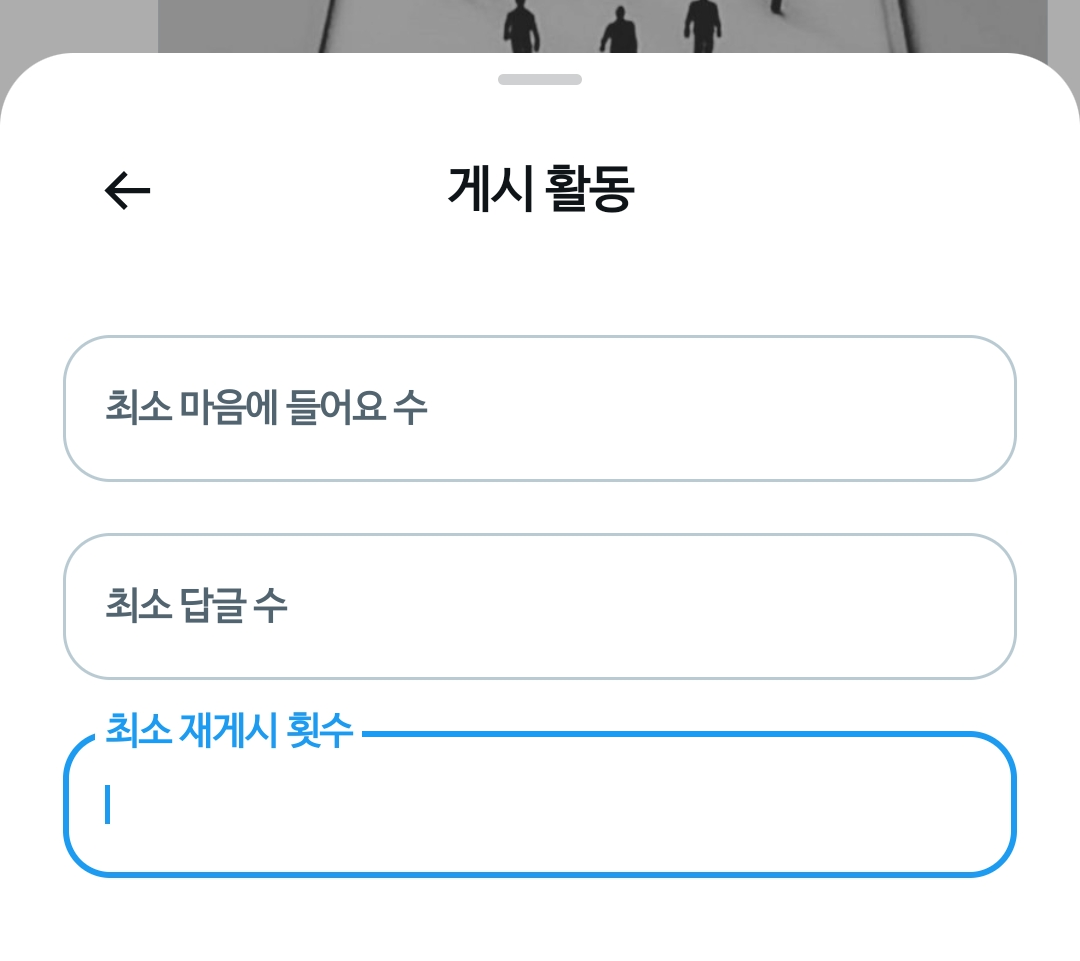This screenshot has width=1080, height=961.
Task: Focus the 최소 마음에 들어요 수 input field
Action: pyautogui.click(x=540, y=408)
